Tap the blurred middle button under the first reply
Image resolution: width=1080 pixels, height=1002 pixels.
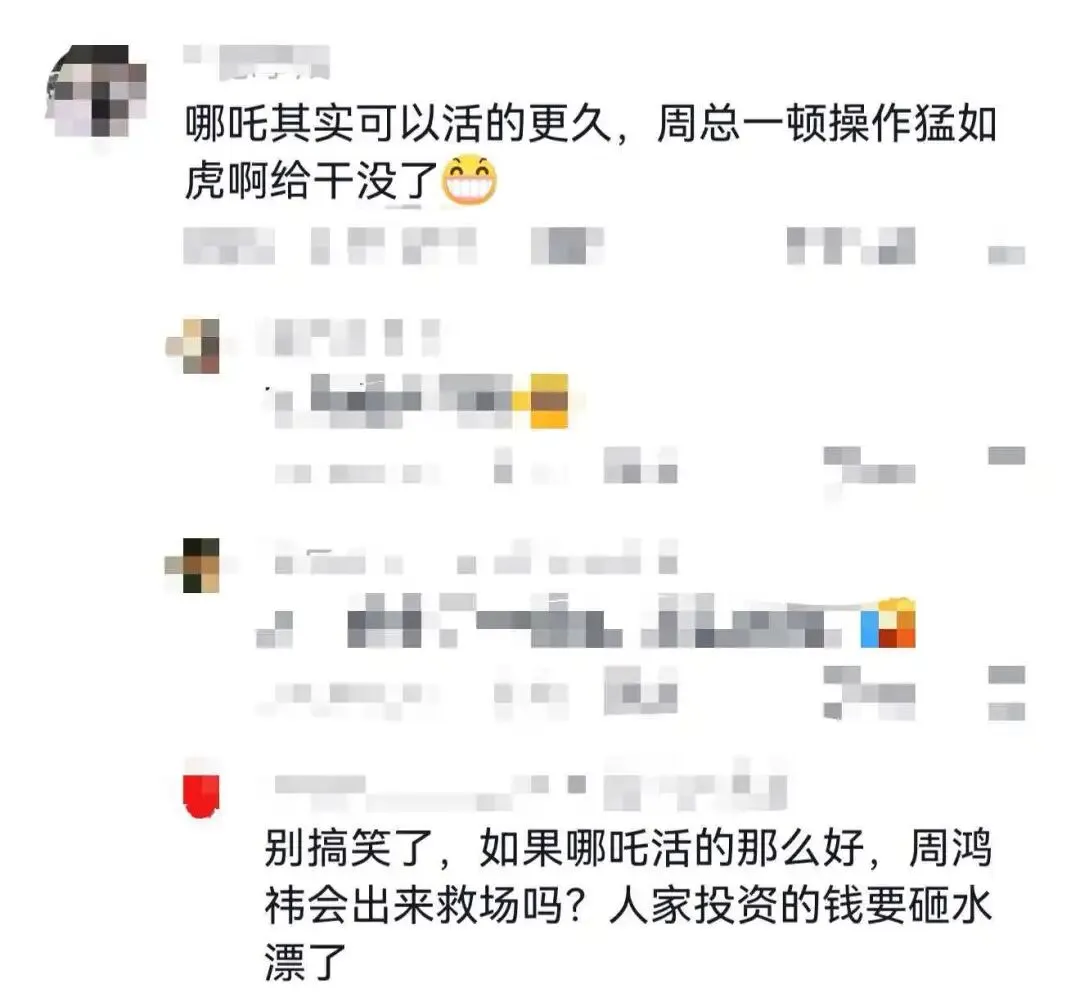point(641,465)
